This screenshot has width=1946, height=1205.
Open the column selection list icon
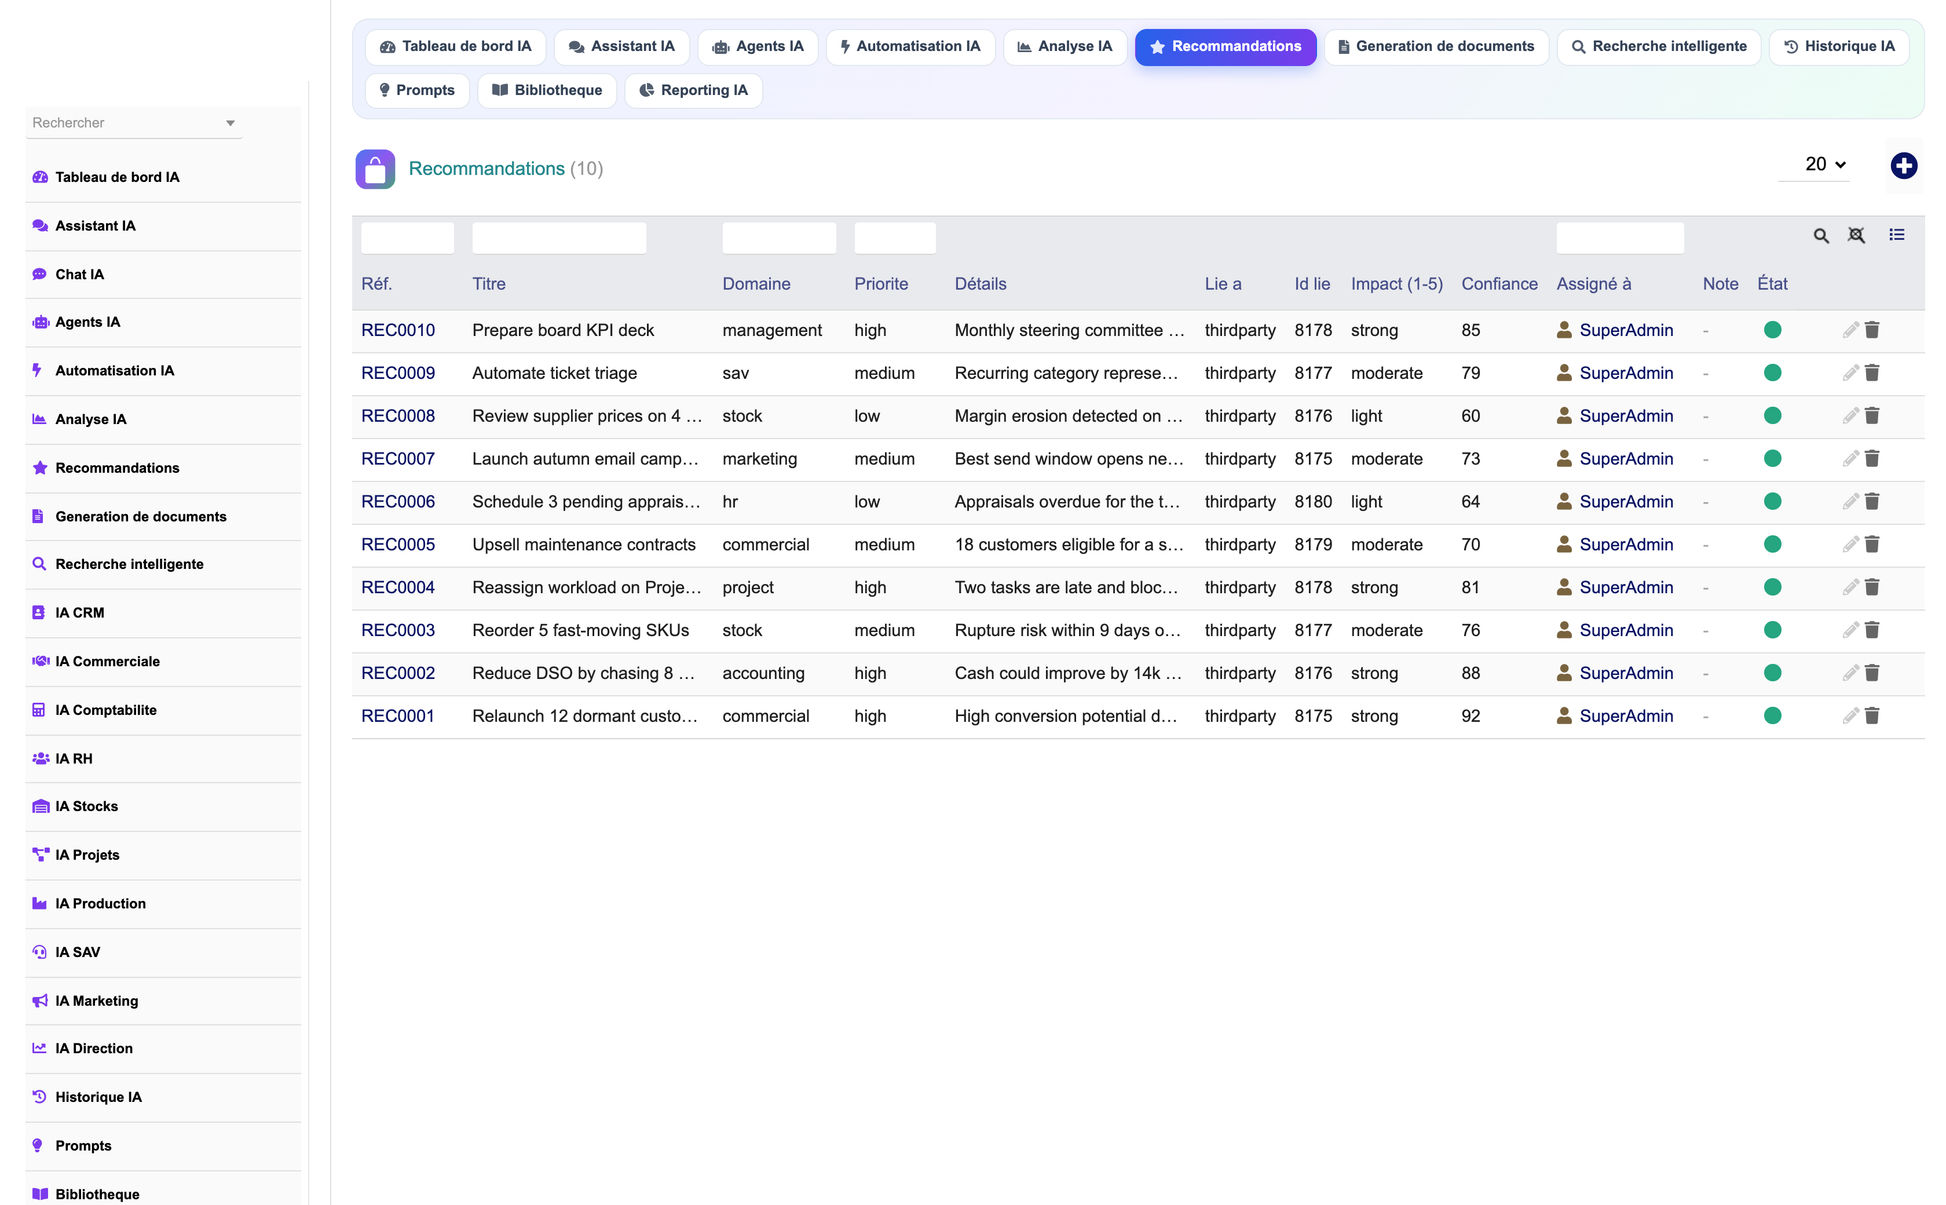click(1896, 235)
